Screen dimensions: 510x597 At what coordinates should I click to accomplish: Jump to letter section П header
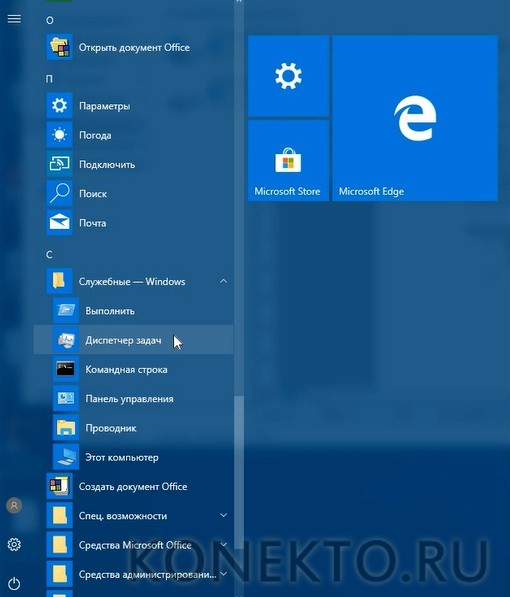pyautogui.click(x=49, y=79)
